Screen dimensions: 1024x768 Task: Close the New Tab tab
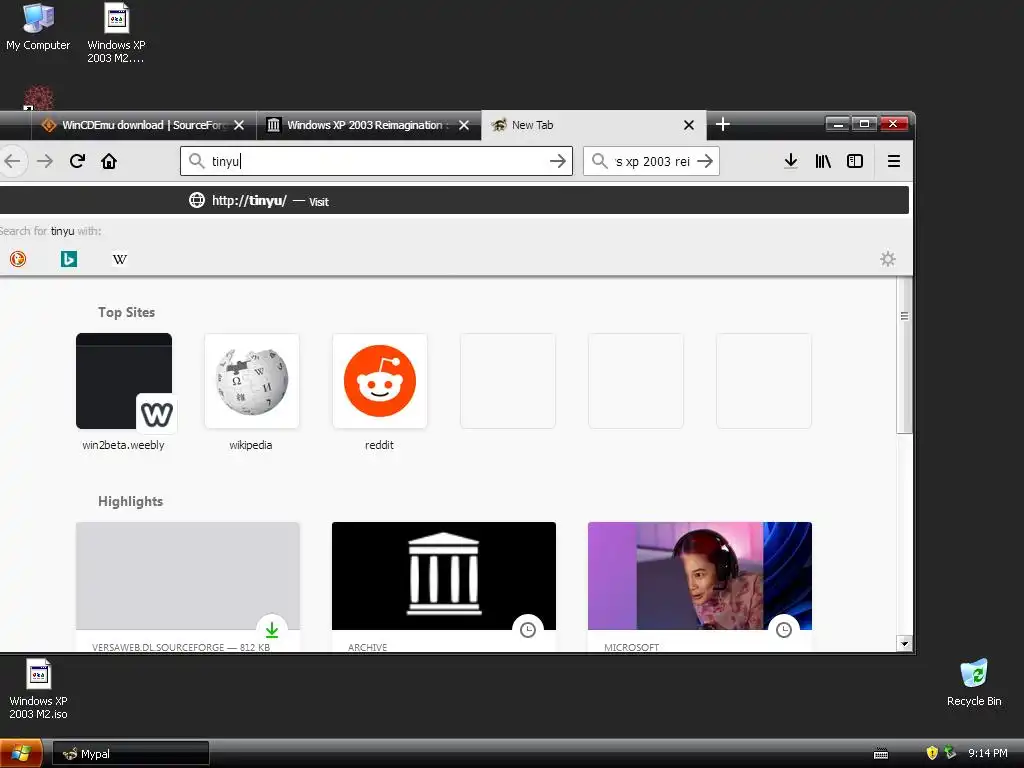688,125
